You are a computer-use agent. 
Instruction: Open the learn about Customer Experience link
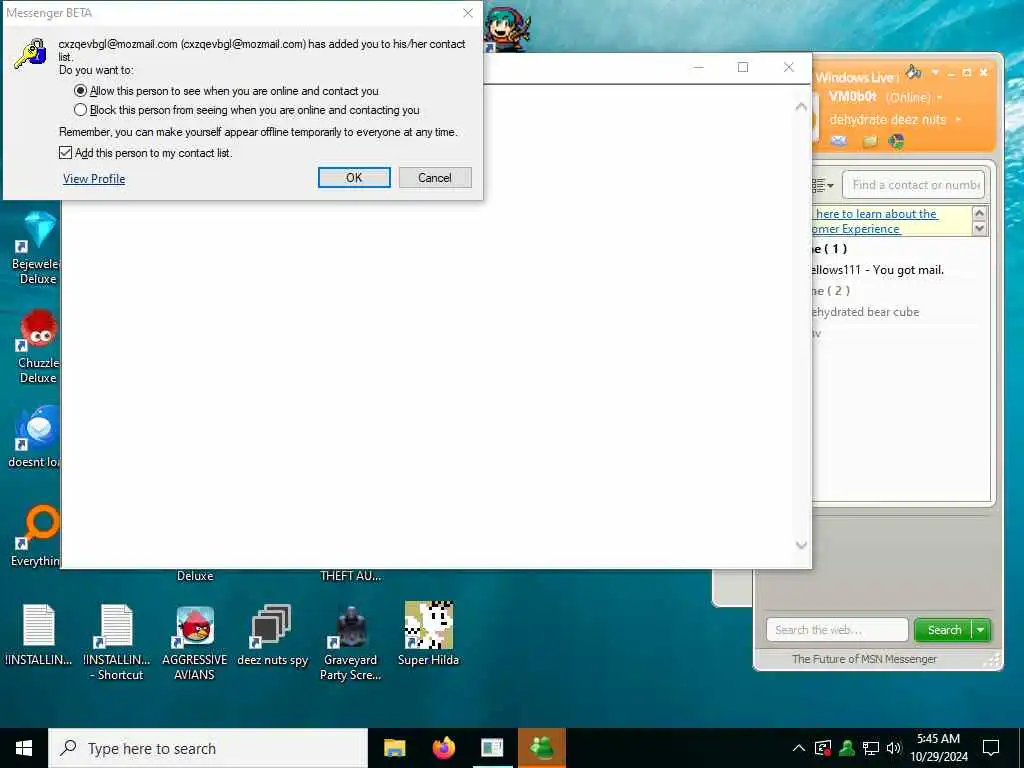coord(875,221)
